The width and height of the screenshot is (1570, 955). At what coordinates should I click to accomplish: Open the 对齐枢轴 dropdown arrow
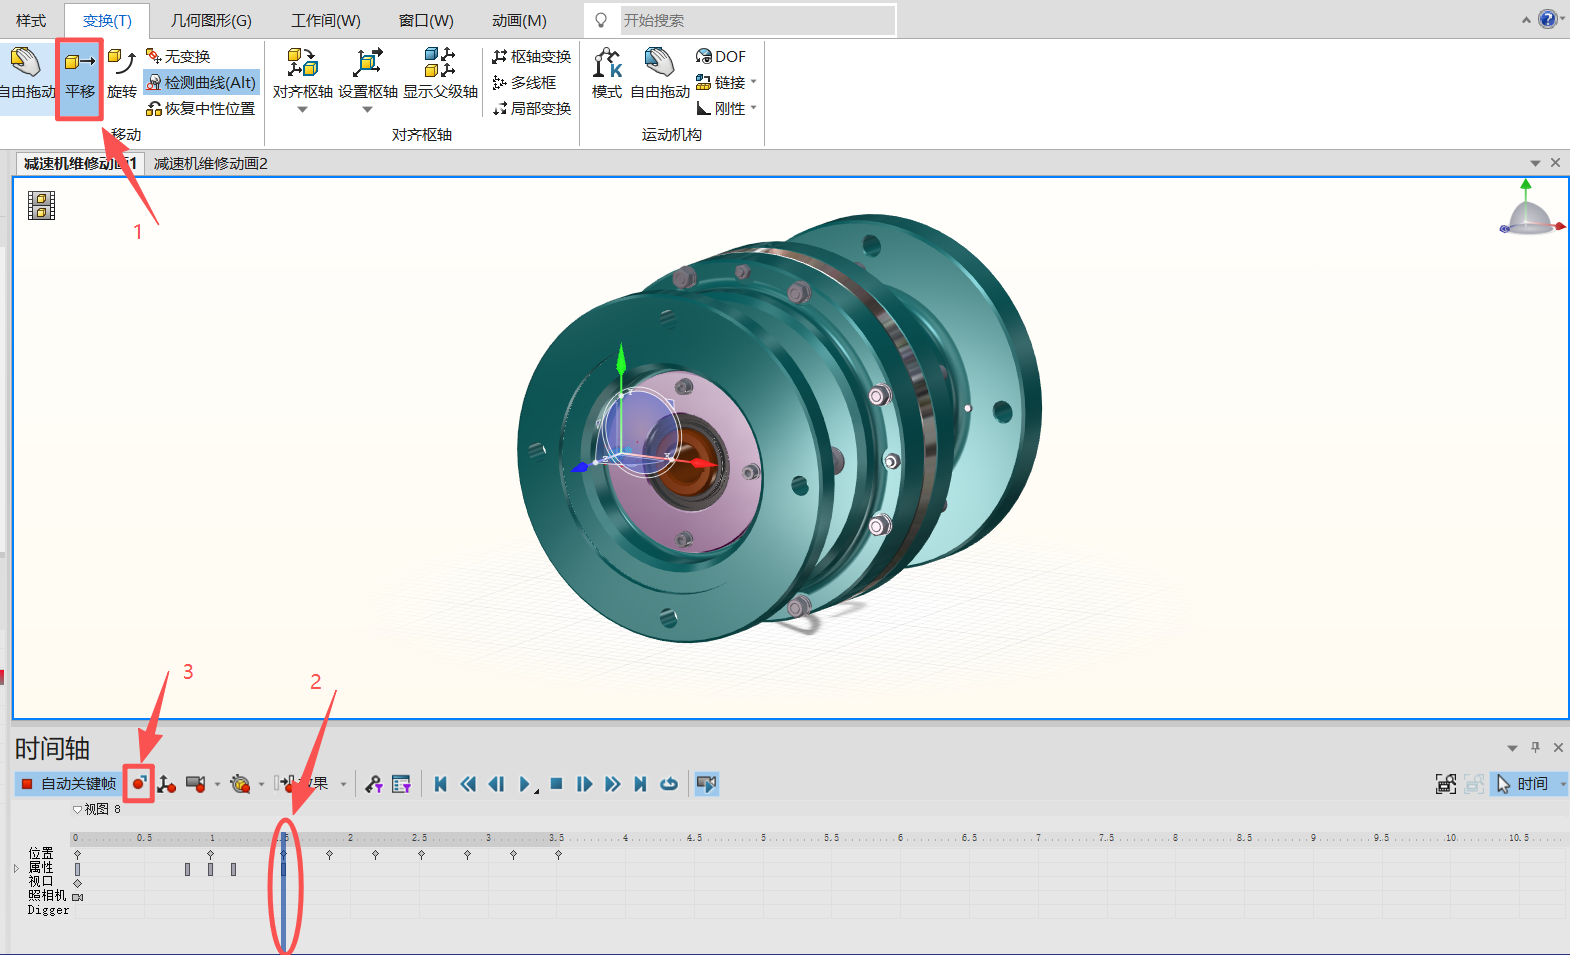pyautogui.click(x=302, y=110)
